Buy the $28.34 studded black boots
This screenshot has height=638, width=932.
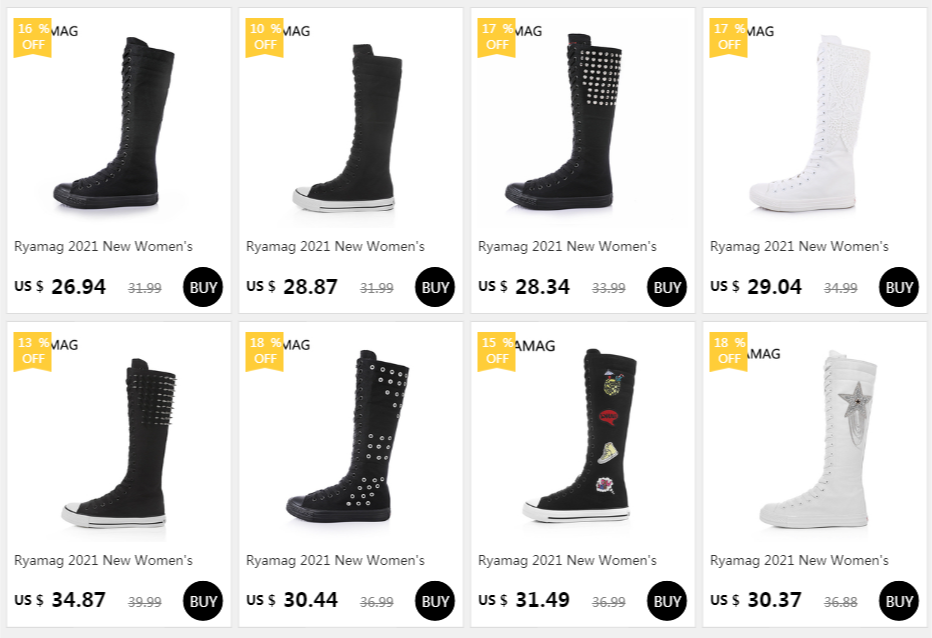667,288
